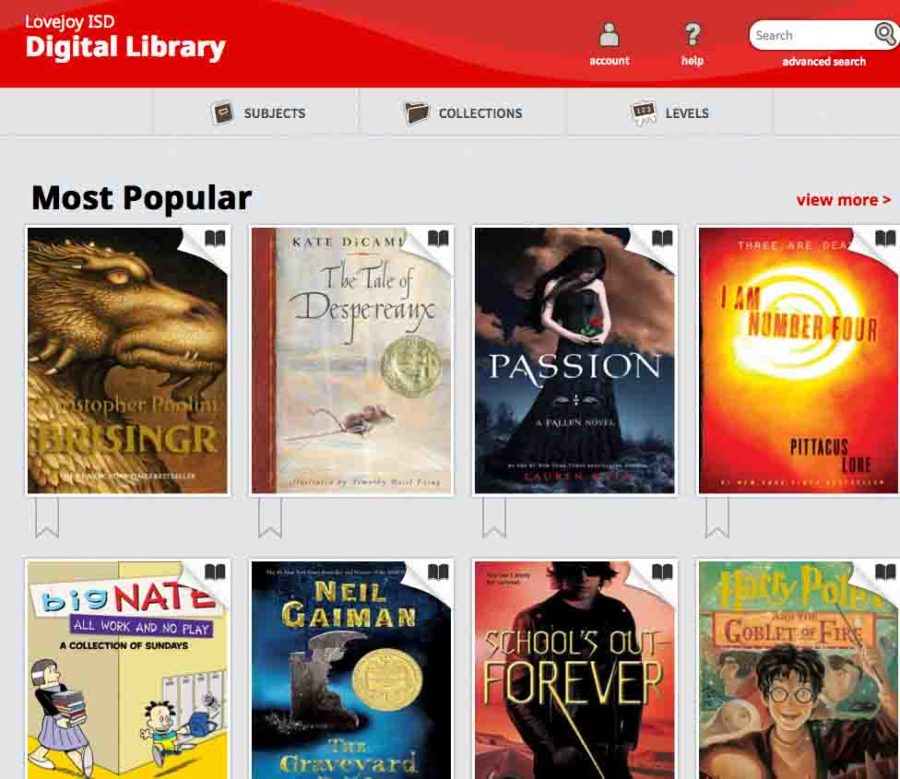Open the Subjects menu

(258, 113)
